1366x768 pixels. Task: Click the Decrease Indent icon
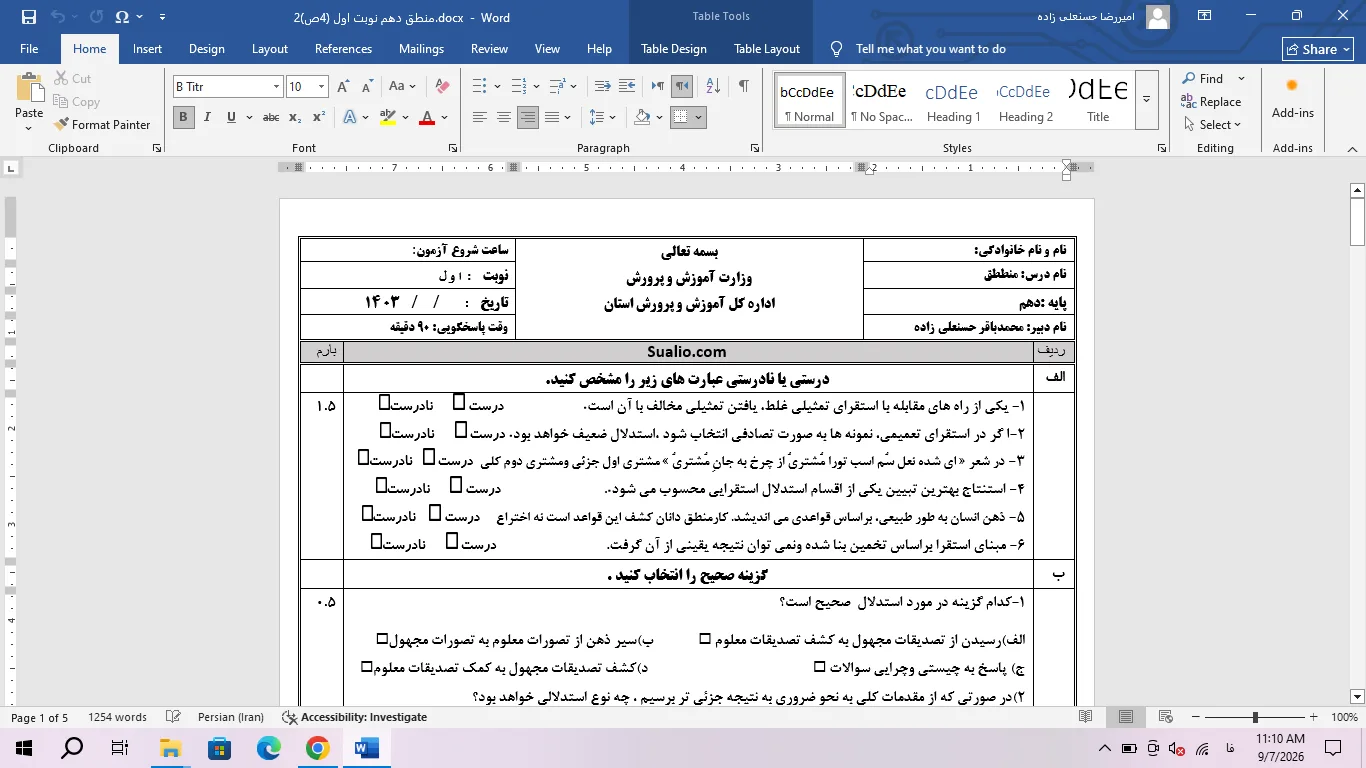point(602,87)
